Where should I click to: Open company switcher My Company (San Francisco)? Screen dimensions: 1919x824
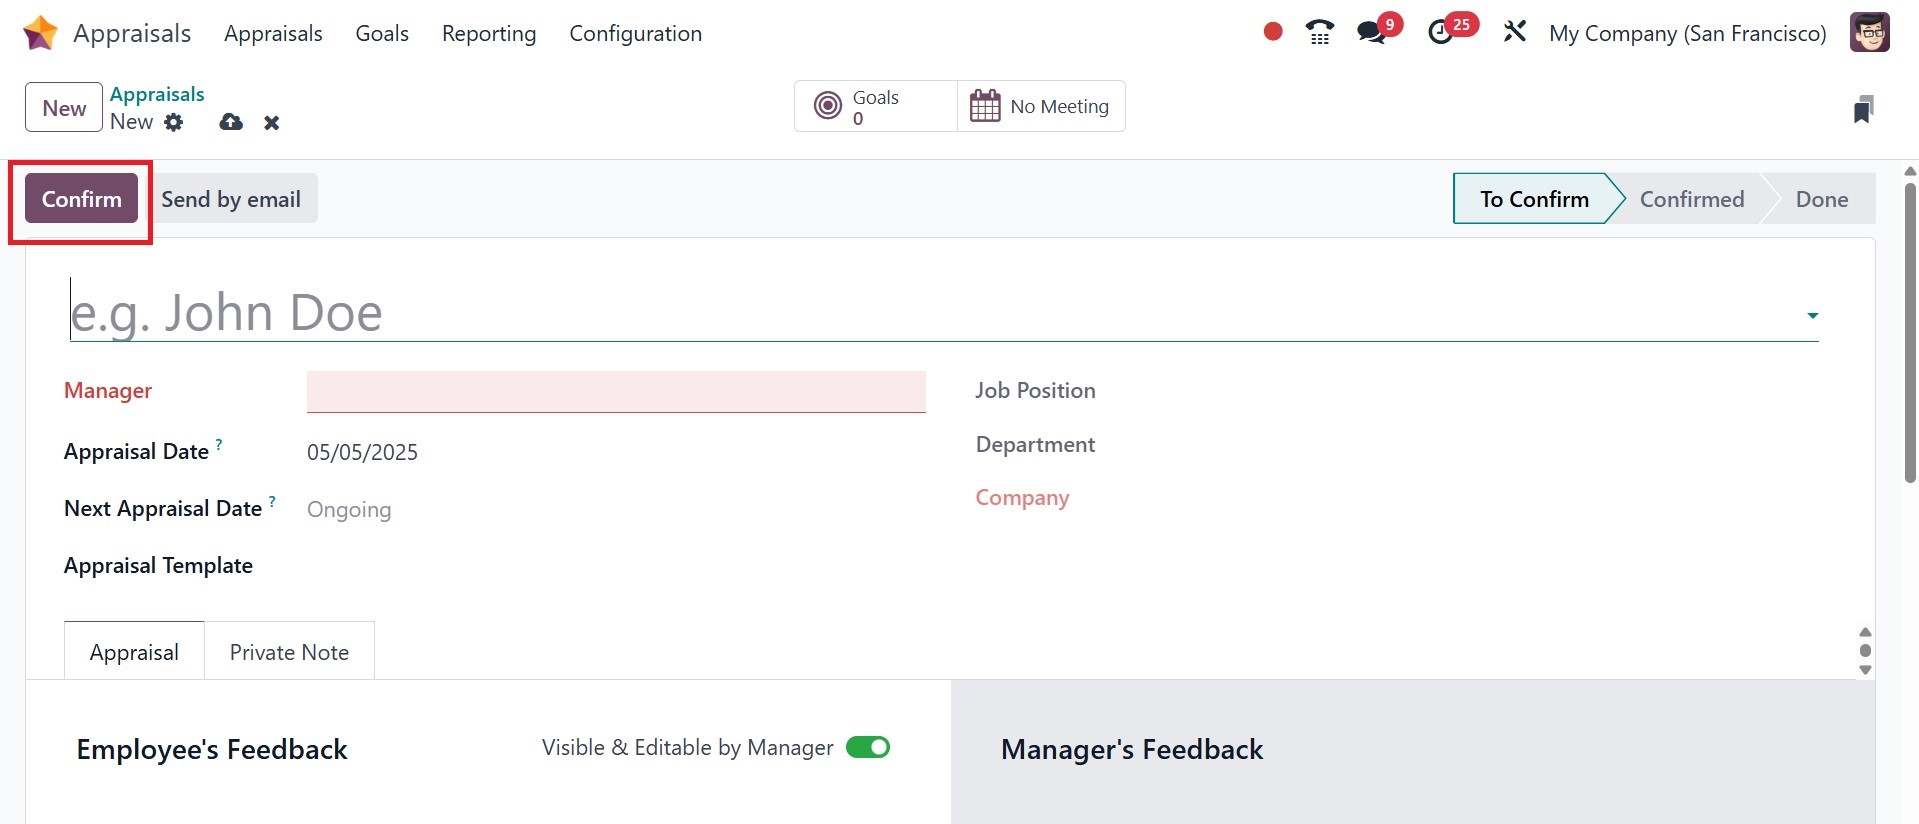click(1687, 33)
